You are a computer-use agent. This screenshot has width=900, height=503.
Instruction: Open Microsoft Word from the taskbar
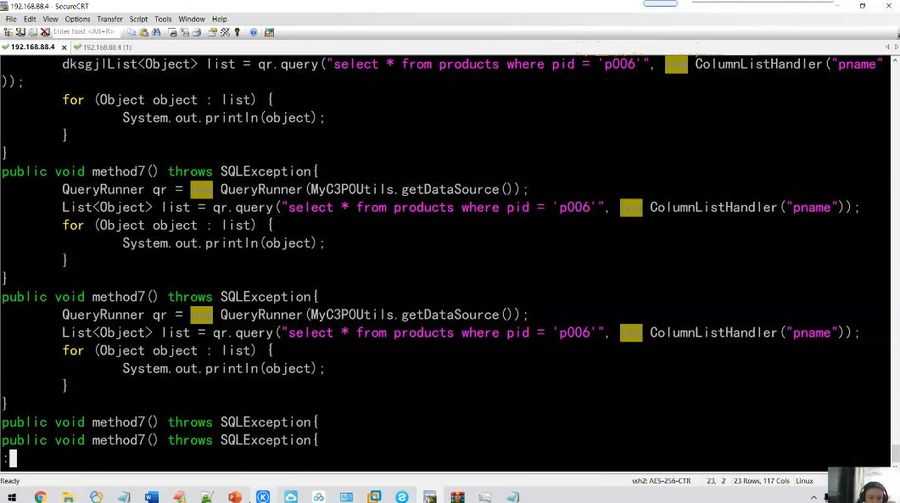pyautogui.click(x=152, y=497)
